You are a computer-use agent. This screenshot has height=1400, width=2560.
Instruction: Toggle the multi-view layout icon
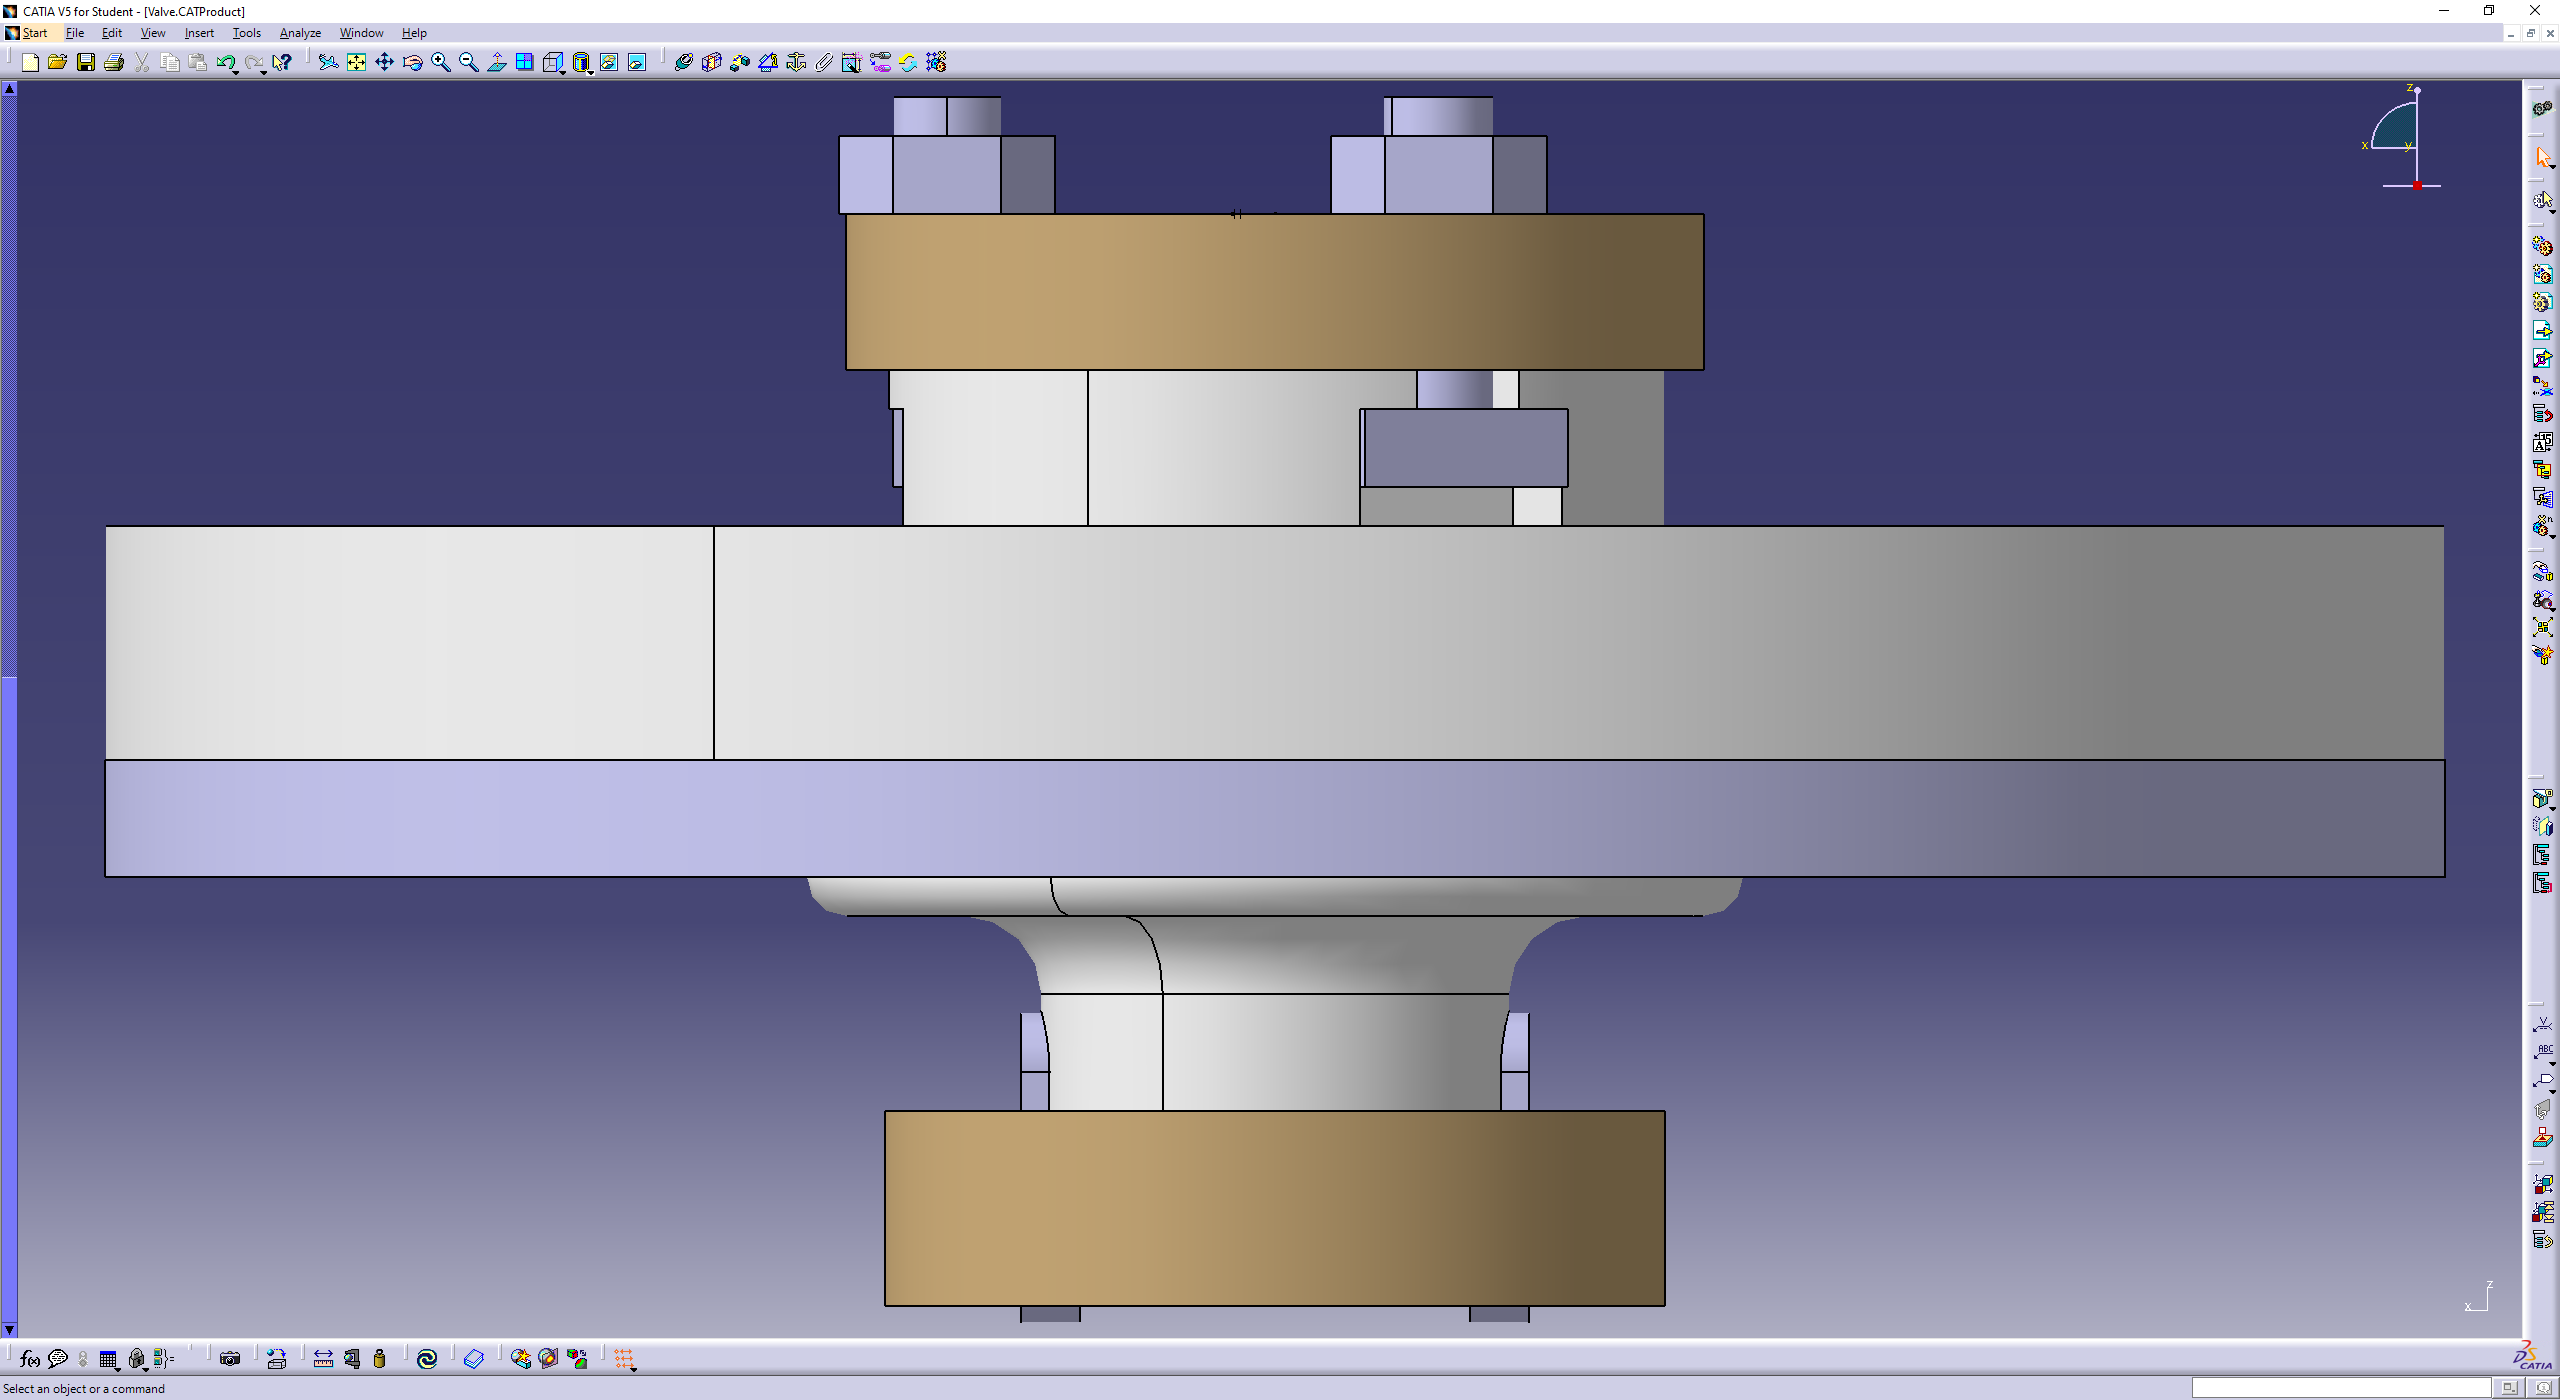525,63
